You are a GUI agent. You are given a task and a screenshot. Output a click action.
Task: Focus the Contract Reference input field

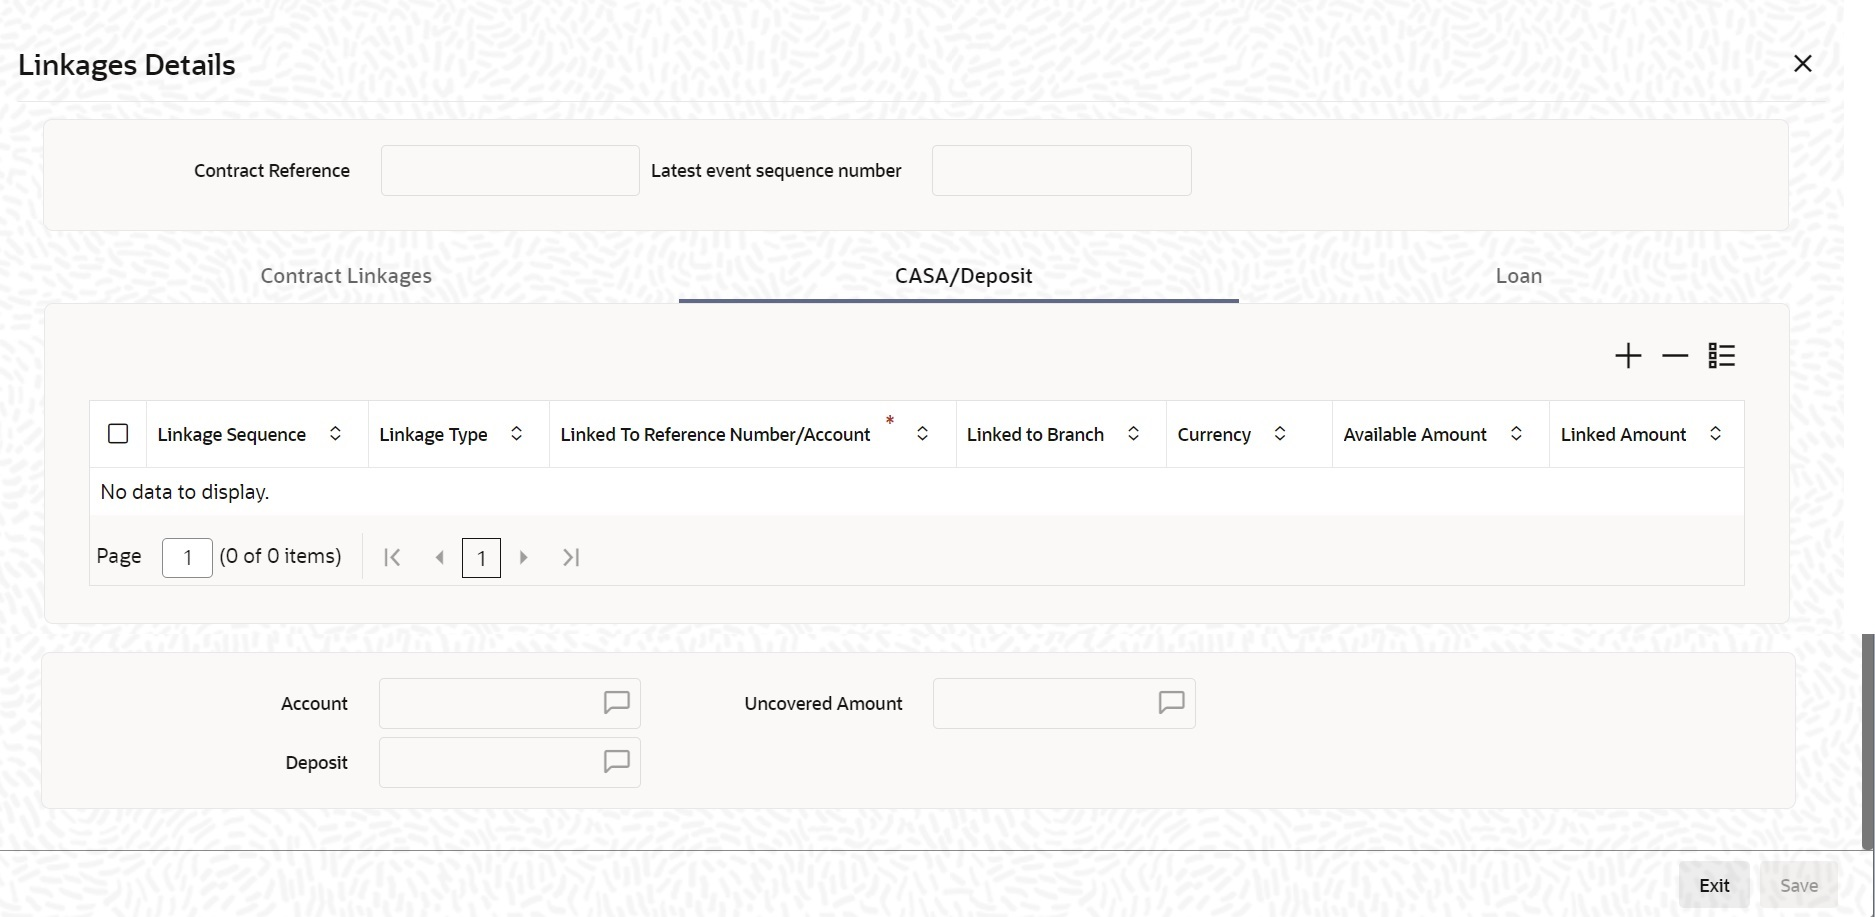[x=510, y=170]
